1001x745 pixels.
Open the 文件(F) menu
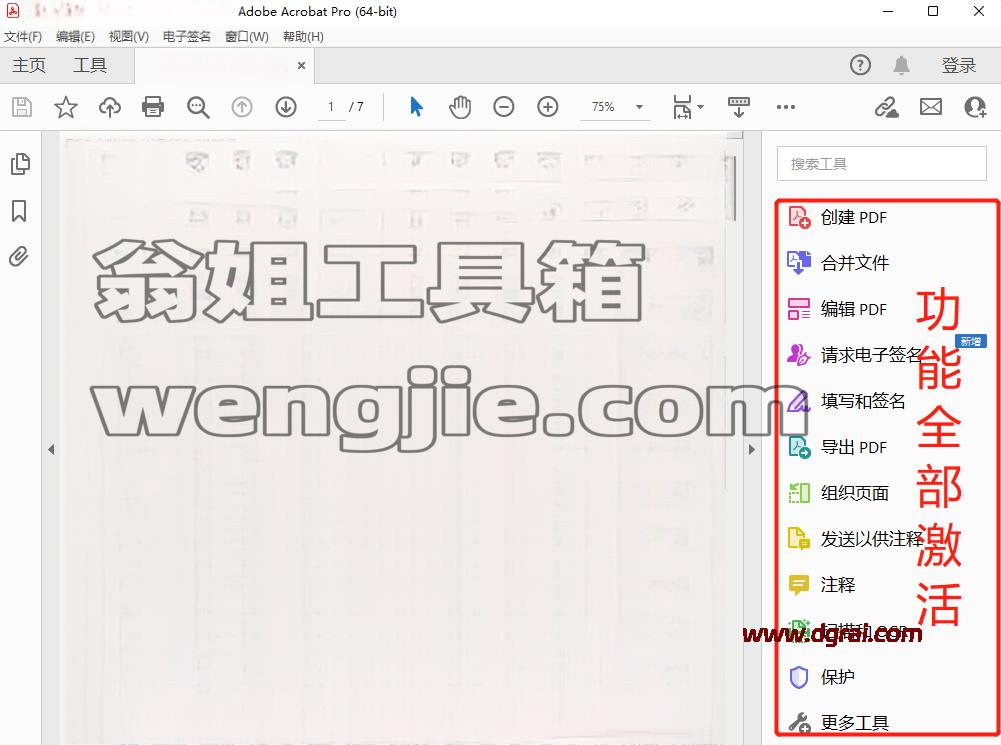coord(23,36)
